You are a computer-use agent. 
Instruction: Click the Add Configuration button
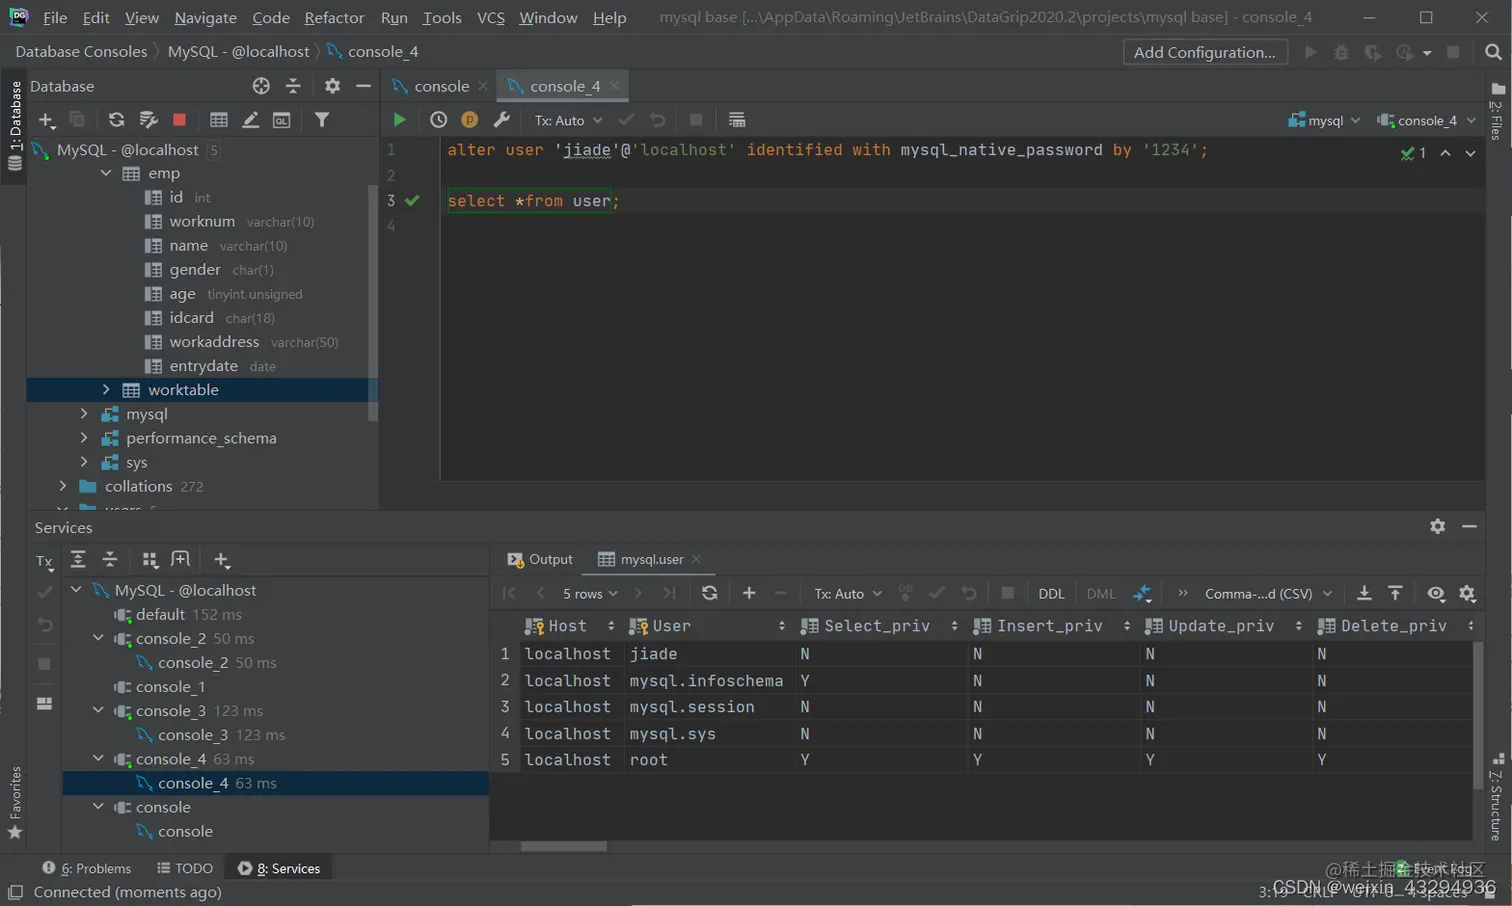point(1204,52)
